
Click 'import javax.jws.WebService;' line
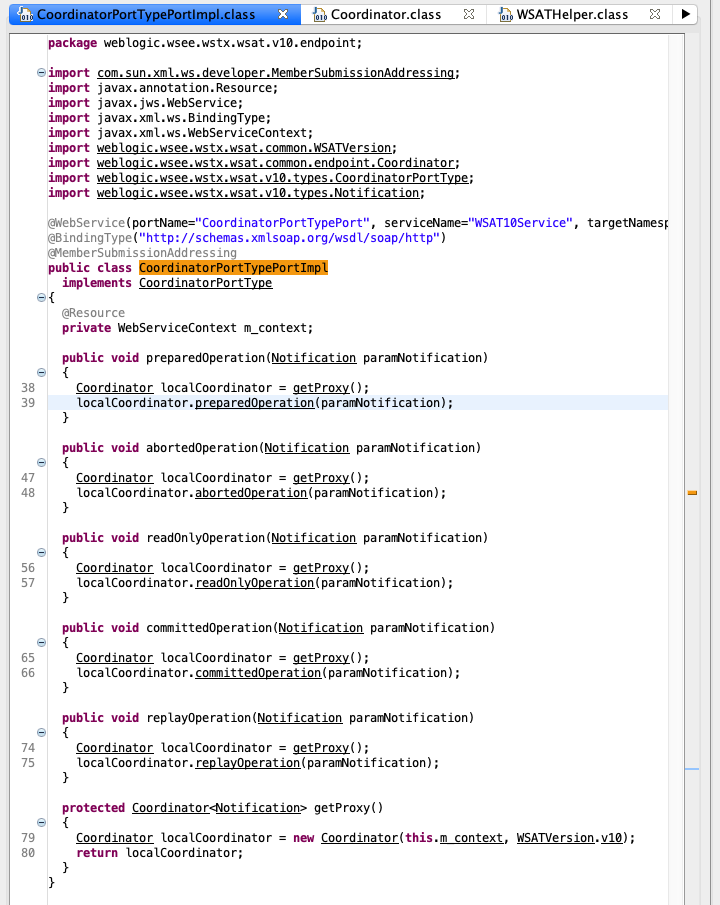click(x=146, y=103)
